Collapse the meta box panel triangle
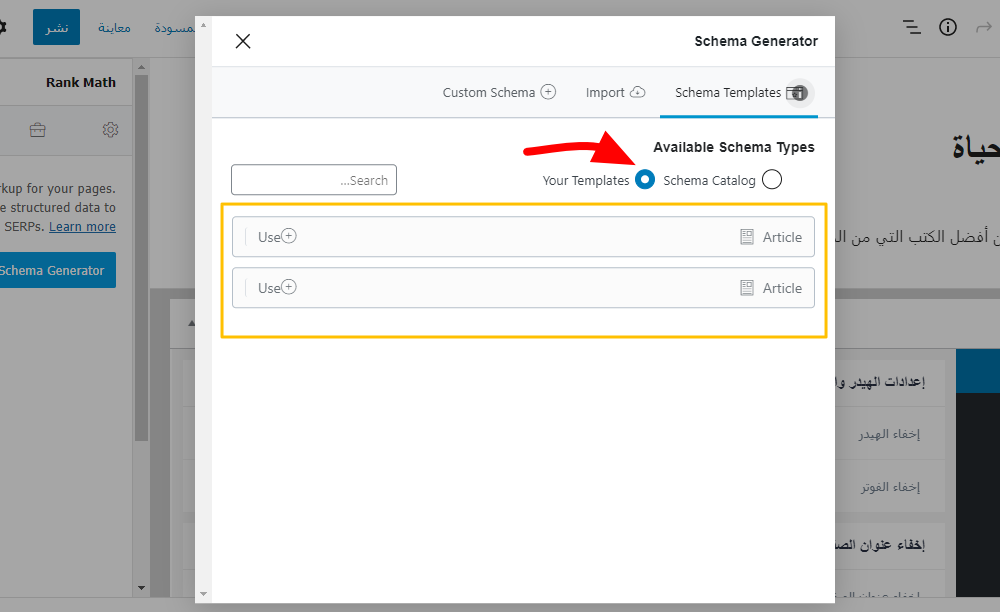This screenshot has height=612, width=1000. tap(191, 323)
